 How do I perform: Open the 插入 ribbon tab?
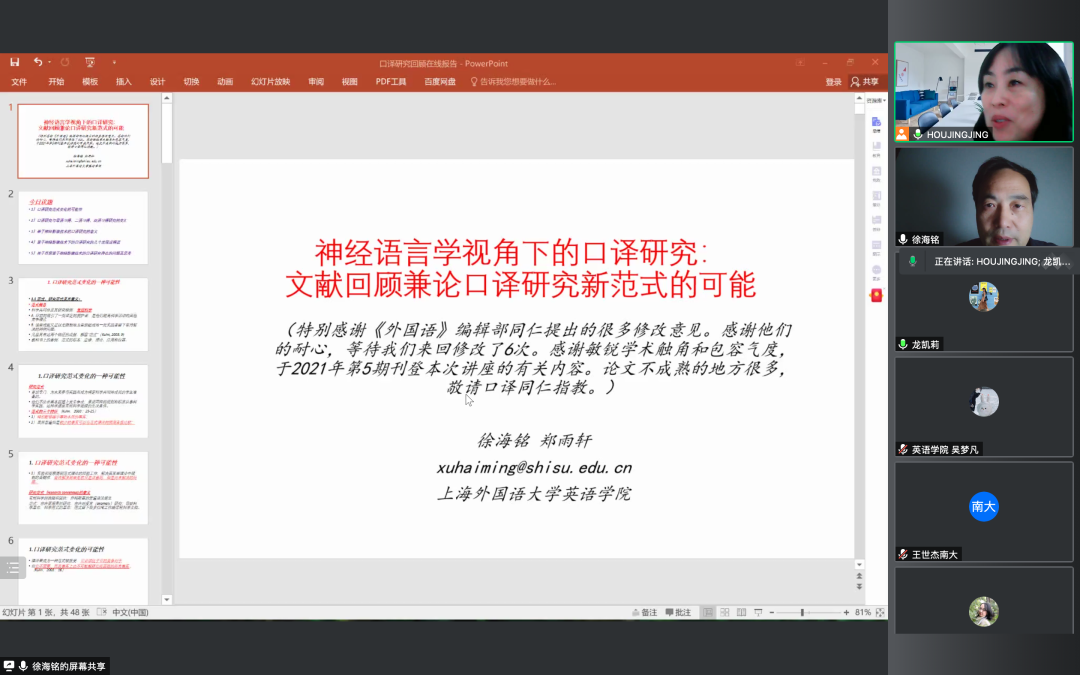pyautogui.click(x=124, y=82)
